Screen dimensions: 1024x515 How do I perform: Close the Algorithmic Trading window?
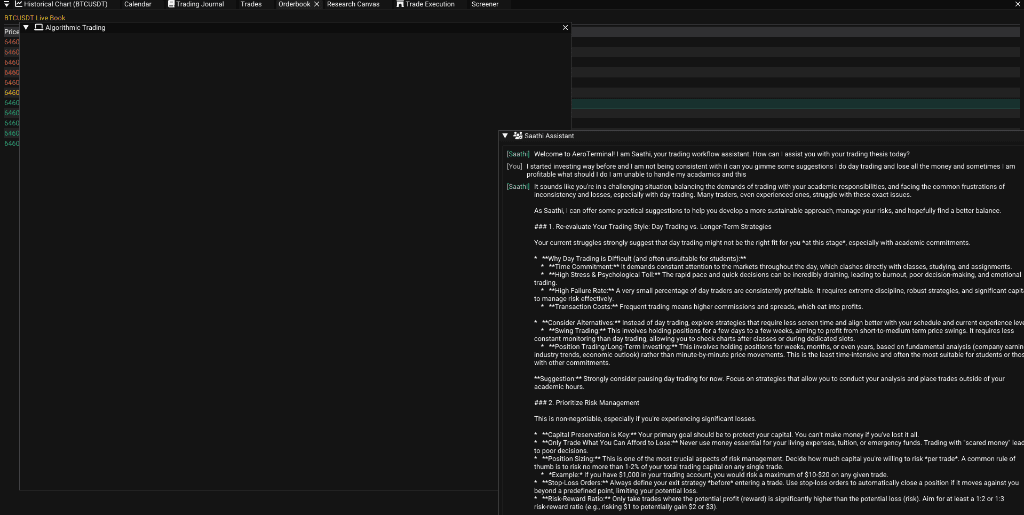[x=566, y=27]
